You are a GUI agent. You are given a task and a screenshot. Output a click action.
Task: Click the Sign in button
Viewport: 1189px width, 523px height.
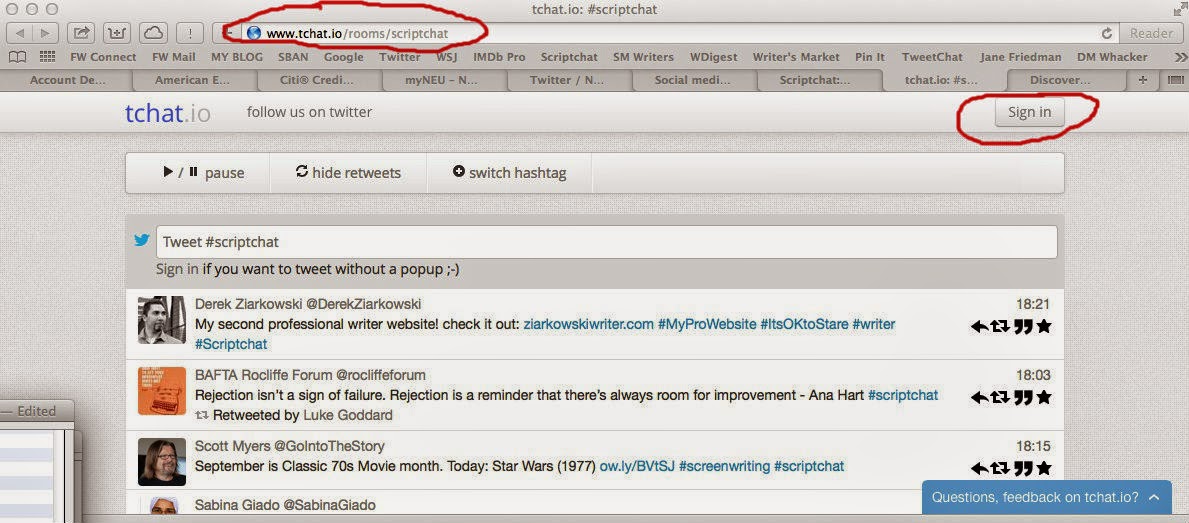(x=1029, y=112)
